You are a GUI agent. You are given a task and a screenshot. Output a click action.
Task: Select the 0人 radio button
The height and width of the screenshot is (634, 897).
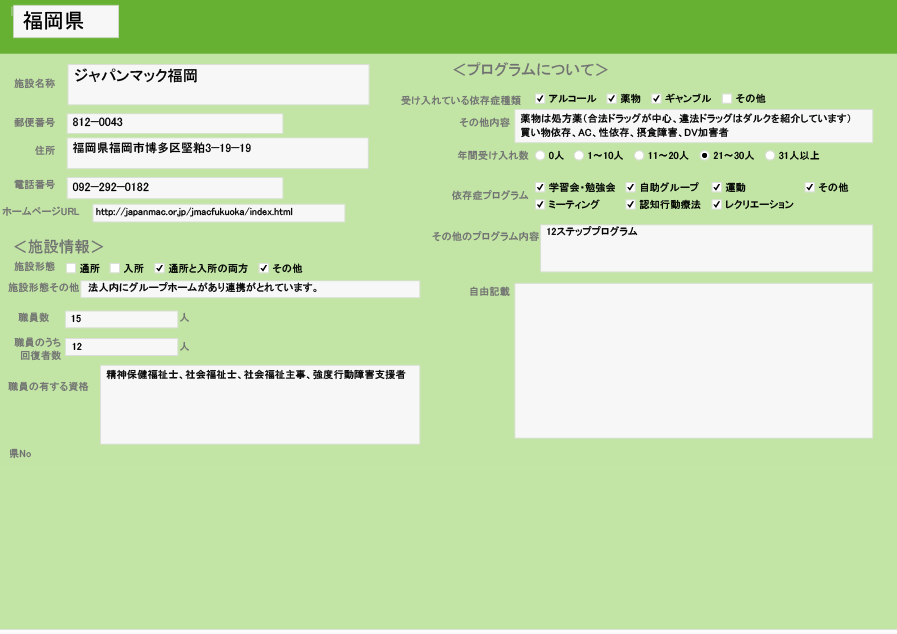coord(541,156)
